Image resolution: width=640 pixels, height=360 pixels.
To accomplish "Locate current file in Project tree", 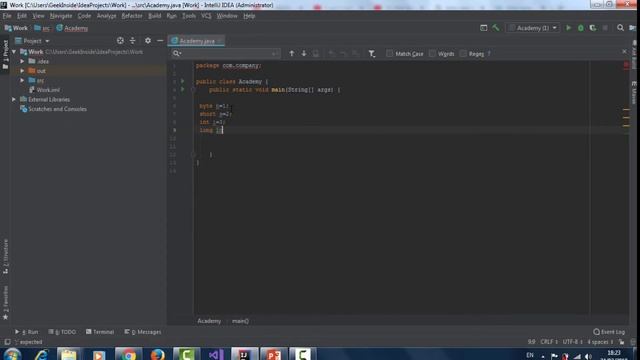I will tap(120, 40).
